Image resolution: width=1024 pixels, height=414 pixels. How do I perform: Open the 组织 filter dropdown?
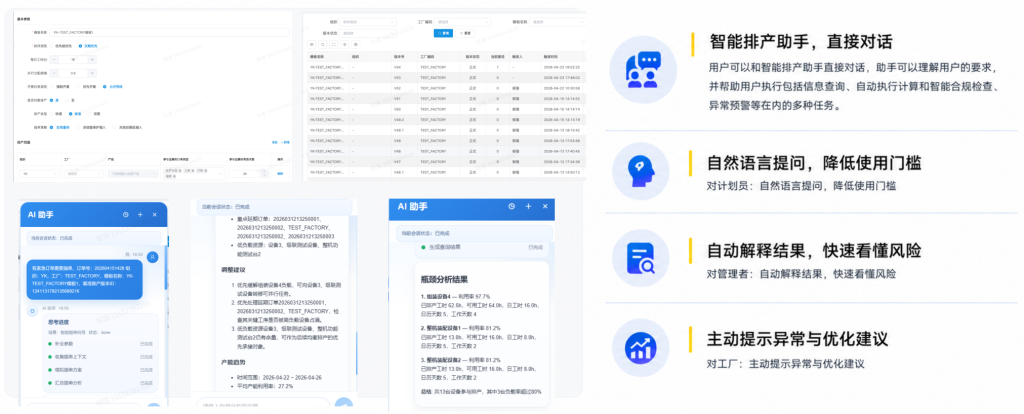pos(368,22)
